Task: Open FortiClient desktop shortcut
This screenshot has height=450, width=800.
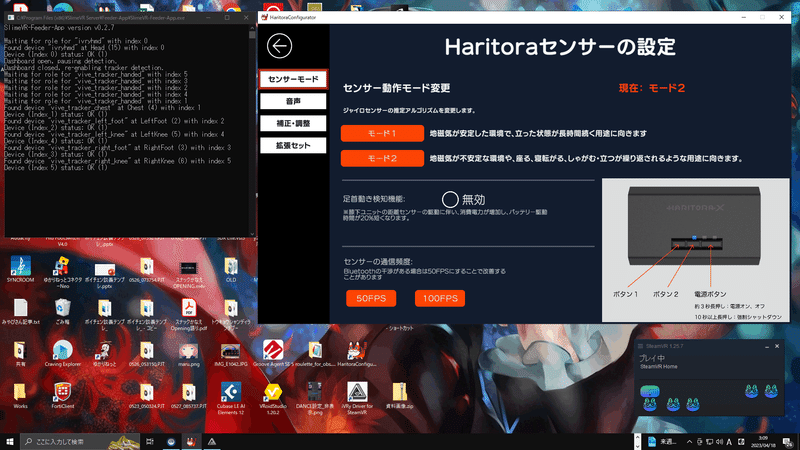Action: pos(63,396)
